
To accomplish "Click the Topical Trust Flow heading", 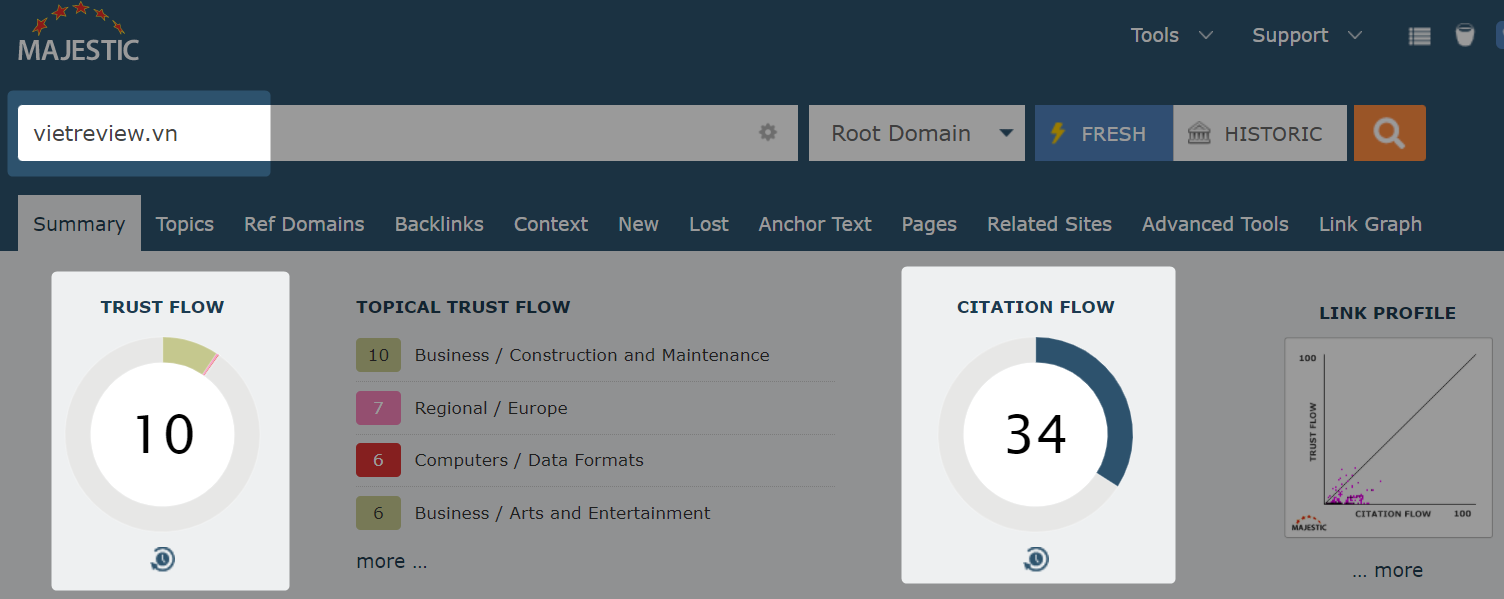I will click(463, 307).
